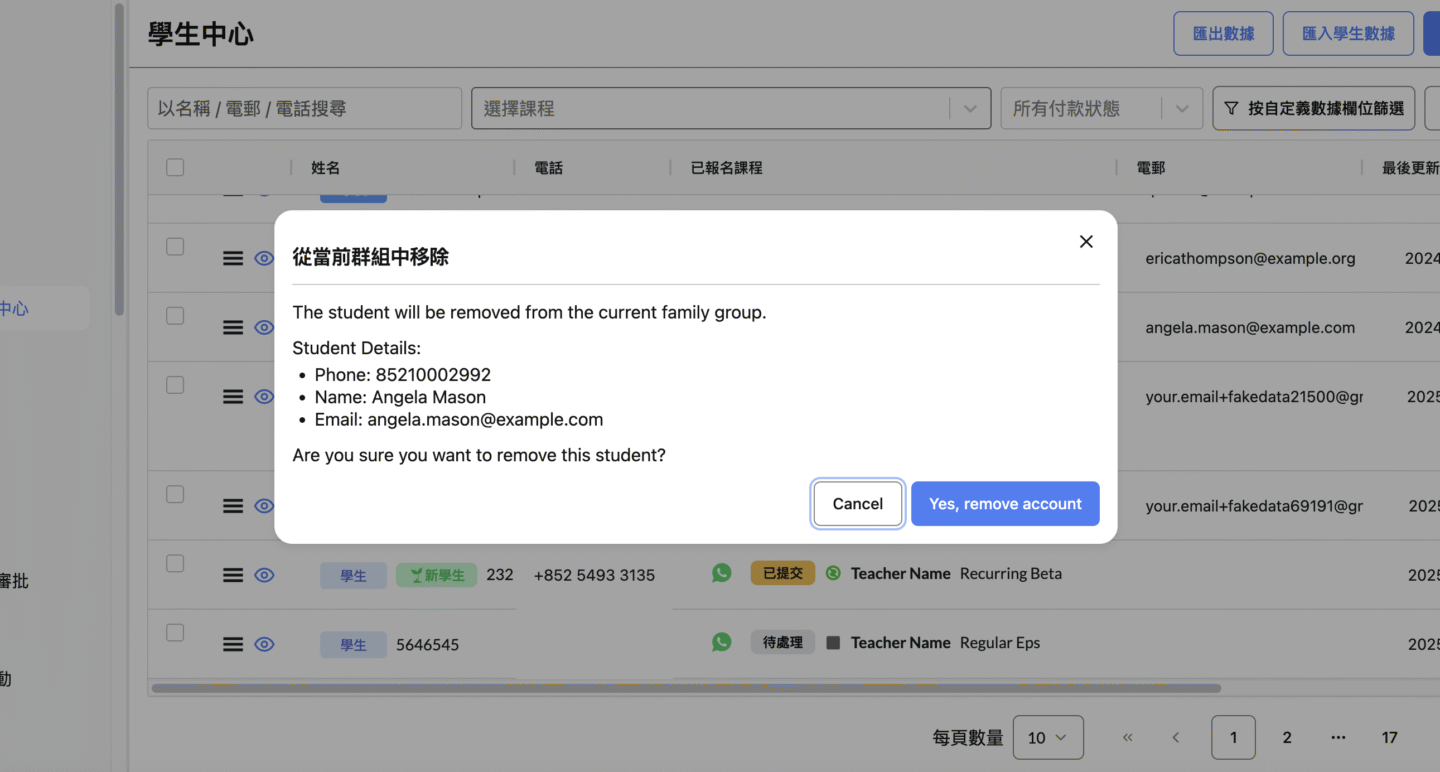Open hamburger menu for student 5646545
The height and width of the screenshot is (772, 1440).
[x=233, y=645]
